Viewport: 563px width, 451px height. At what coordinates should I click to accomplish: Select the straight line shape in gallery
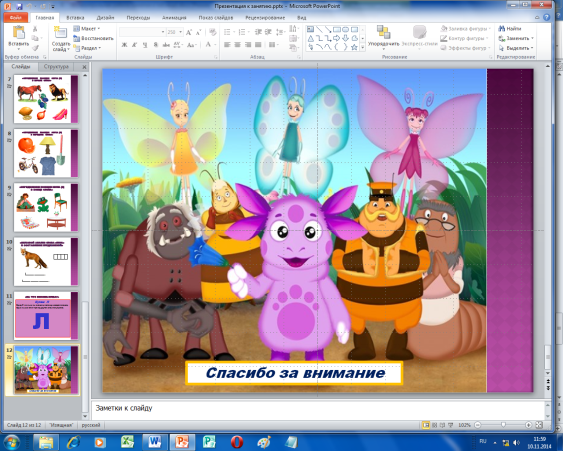pyautogui.click(x=319, y=29)
